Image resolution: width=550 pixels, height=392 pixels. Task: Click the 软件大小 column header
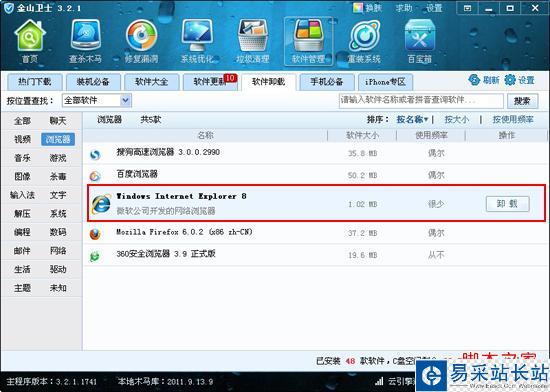point(362,135)
